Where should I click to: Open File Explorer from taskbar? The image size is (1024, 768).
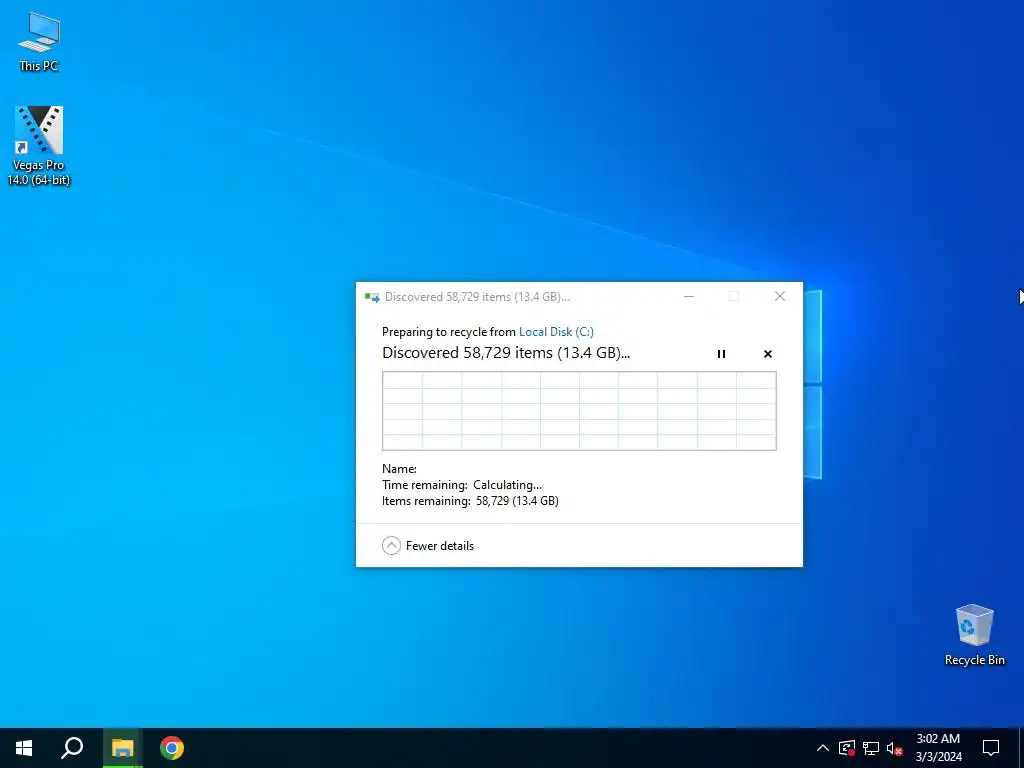click(122, 748)
